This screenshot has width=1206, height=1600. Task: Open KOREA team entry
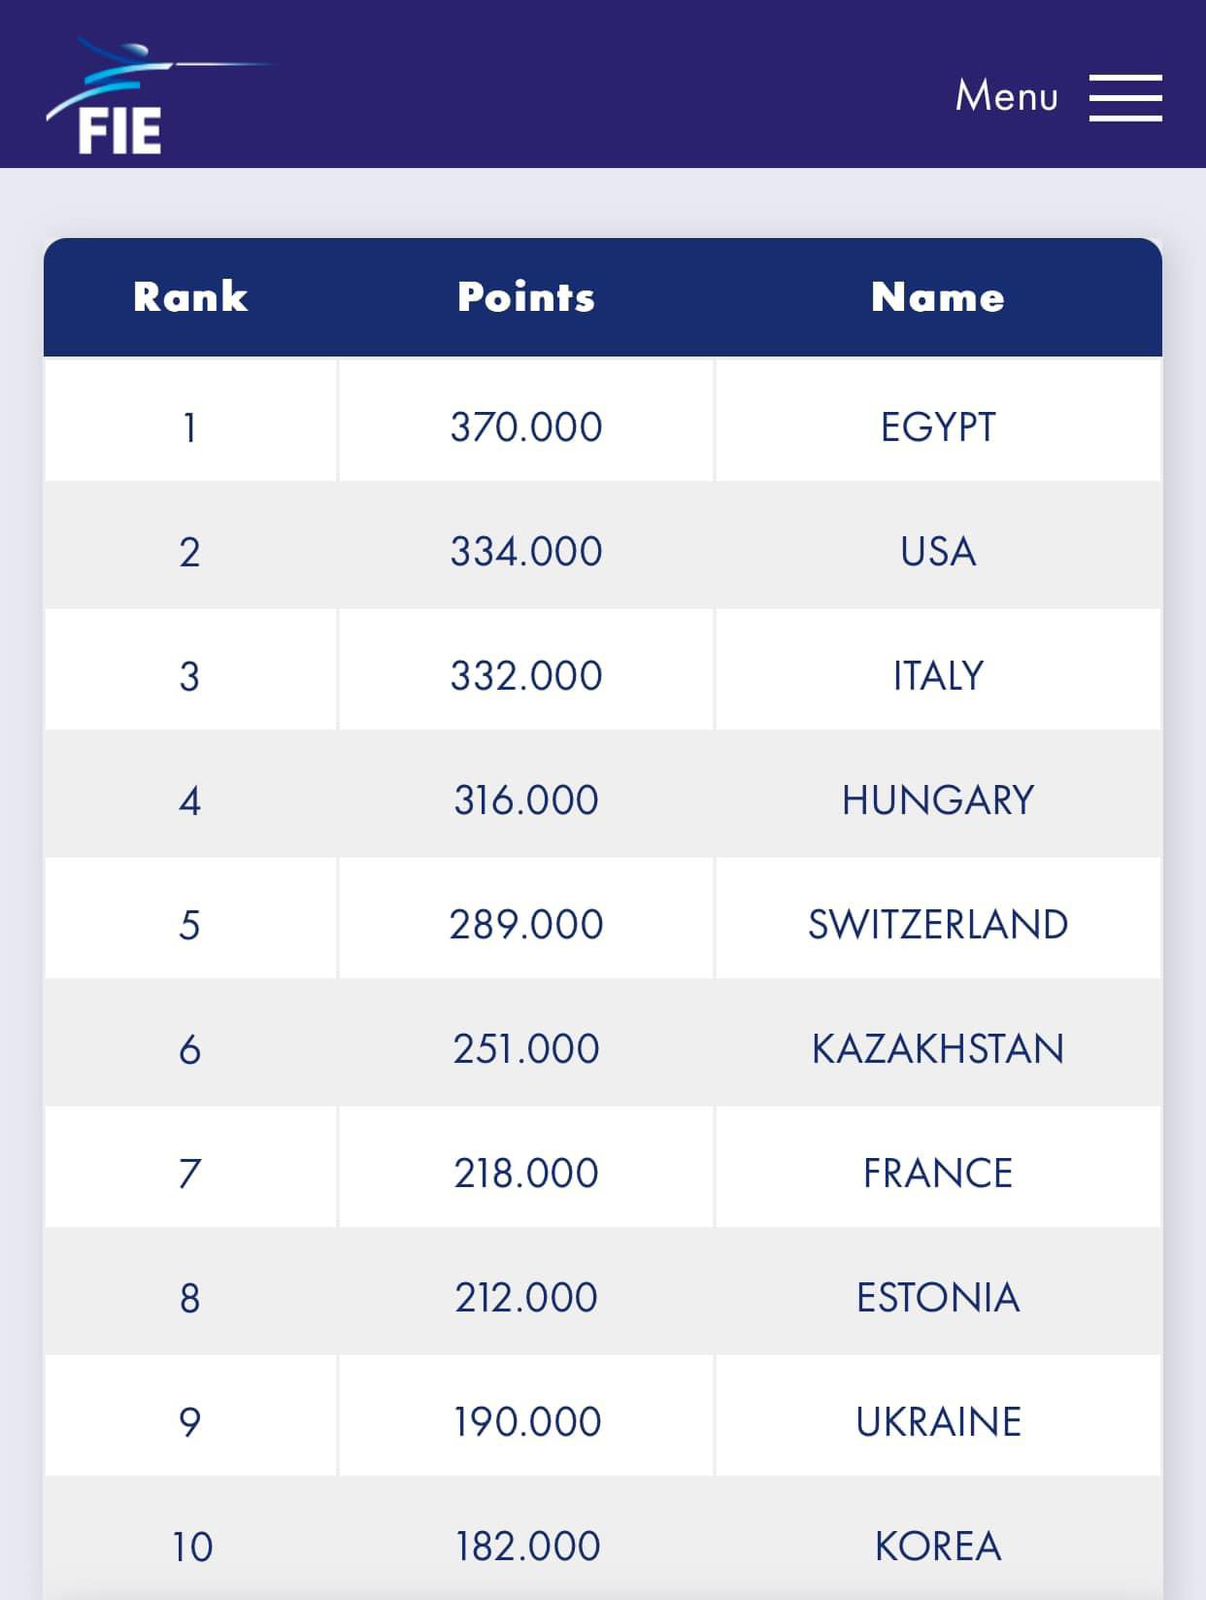point(937,1546)
